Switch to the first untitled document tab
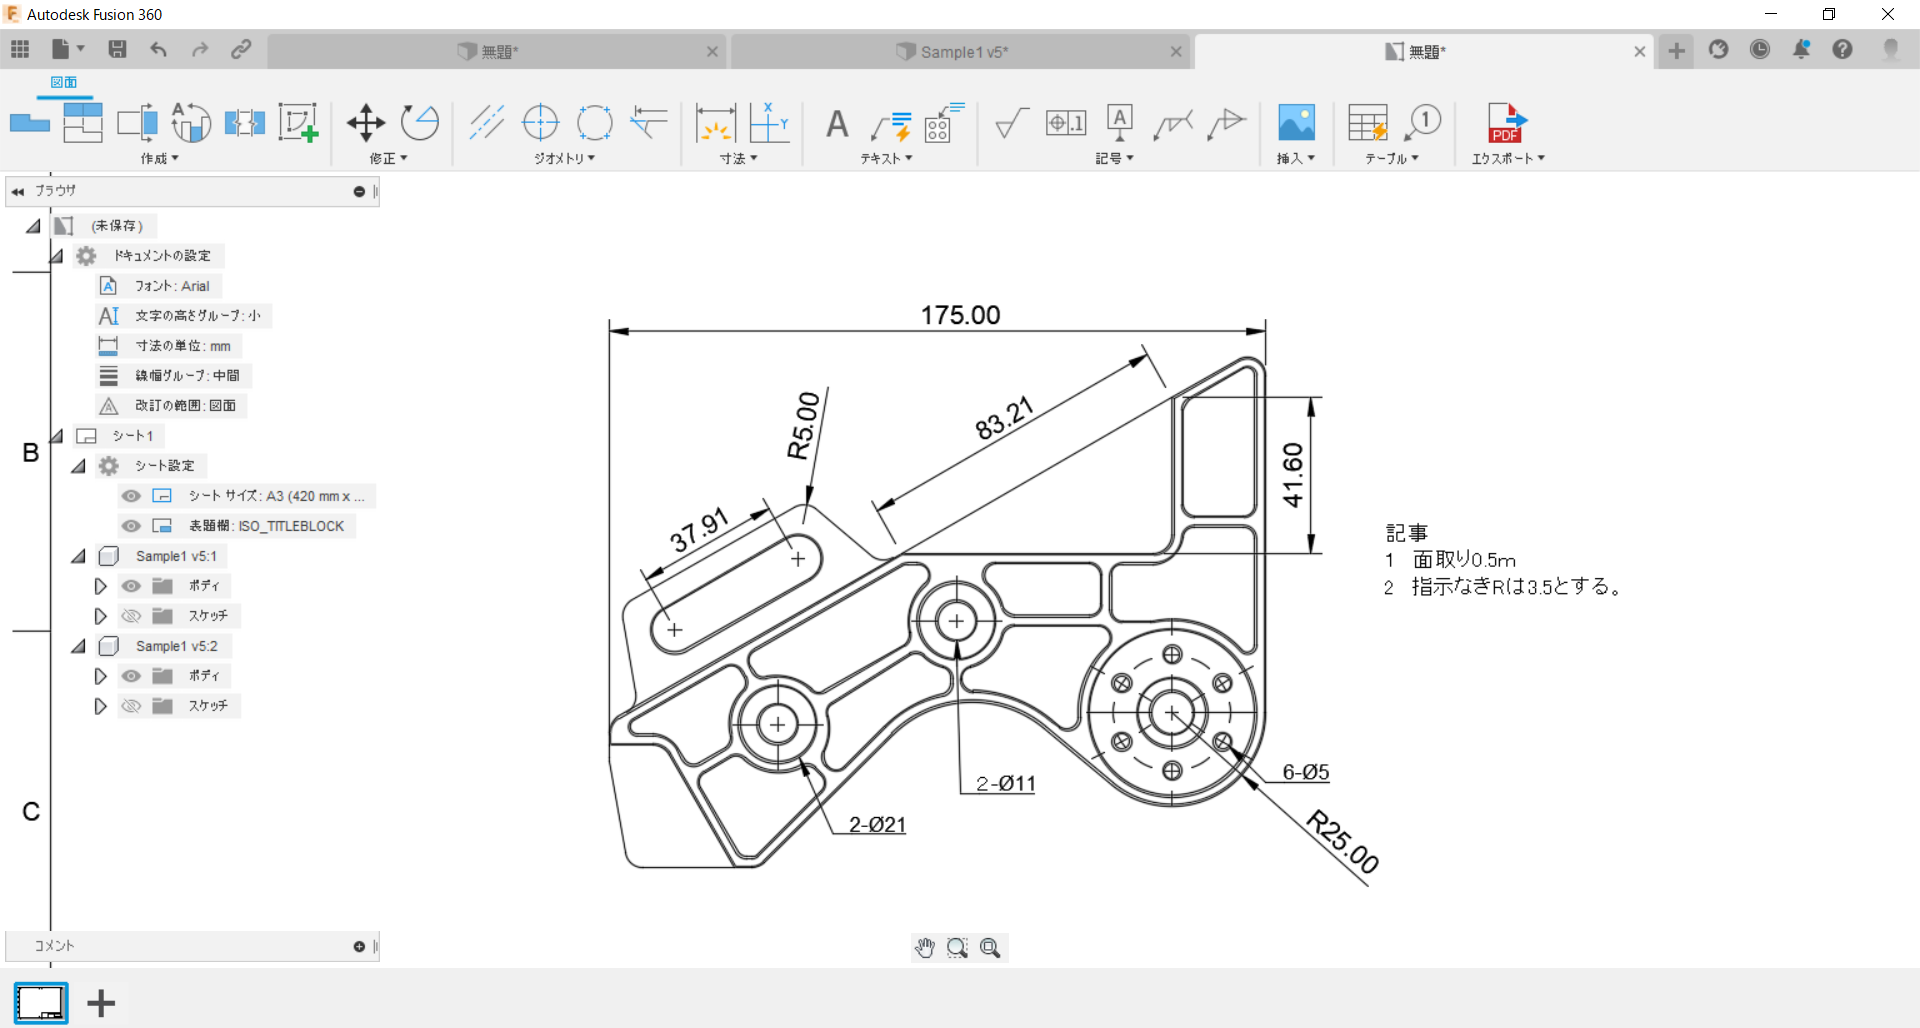Screen dimensions: 1920x1028 coord(497,52)
